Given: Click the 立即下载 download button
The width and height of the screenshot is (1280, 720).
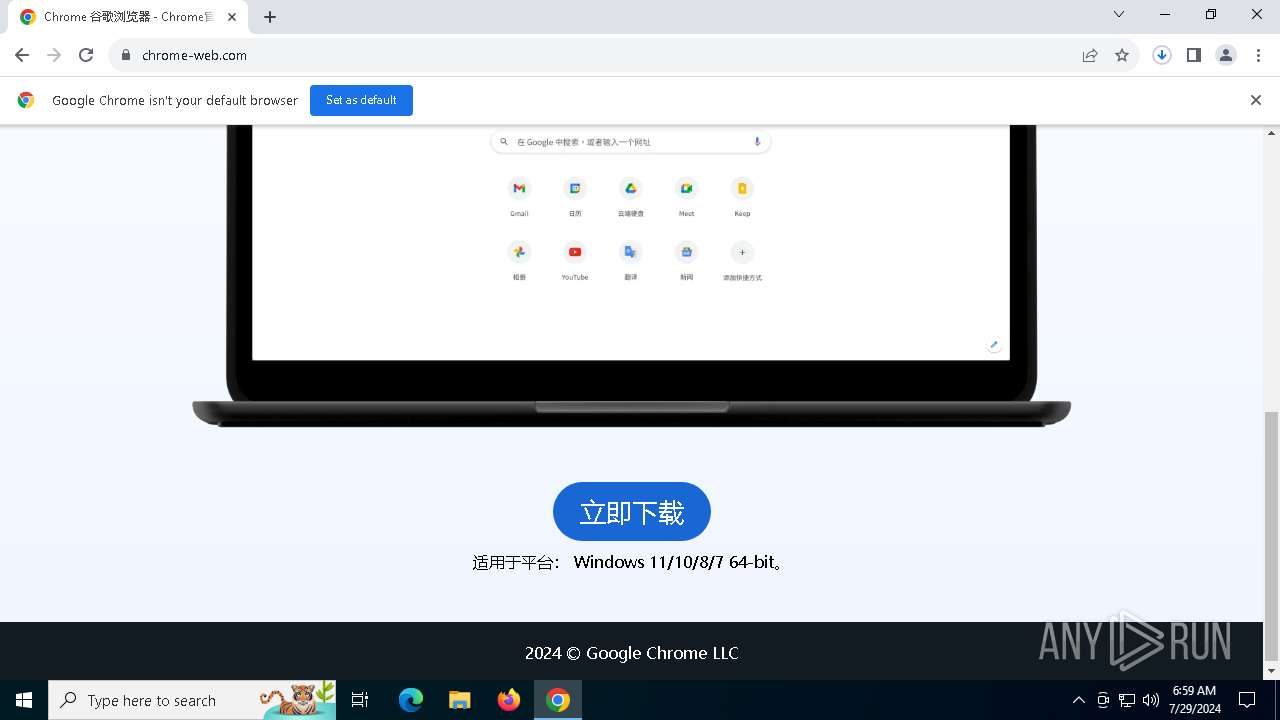Looking at the screenshot, I should click(632, 512).
